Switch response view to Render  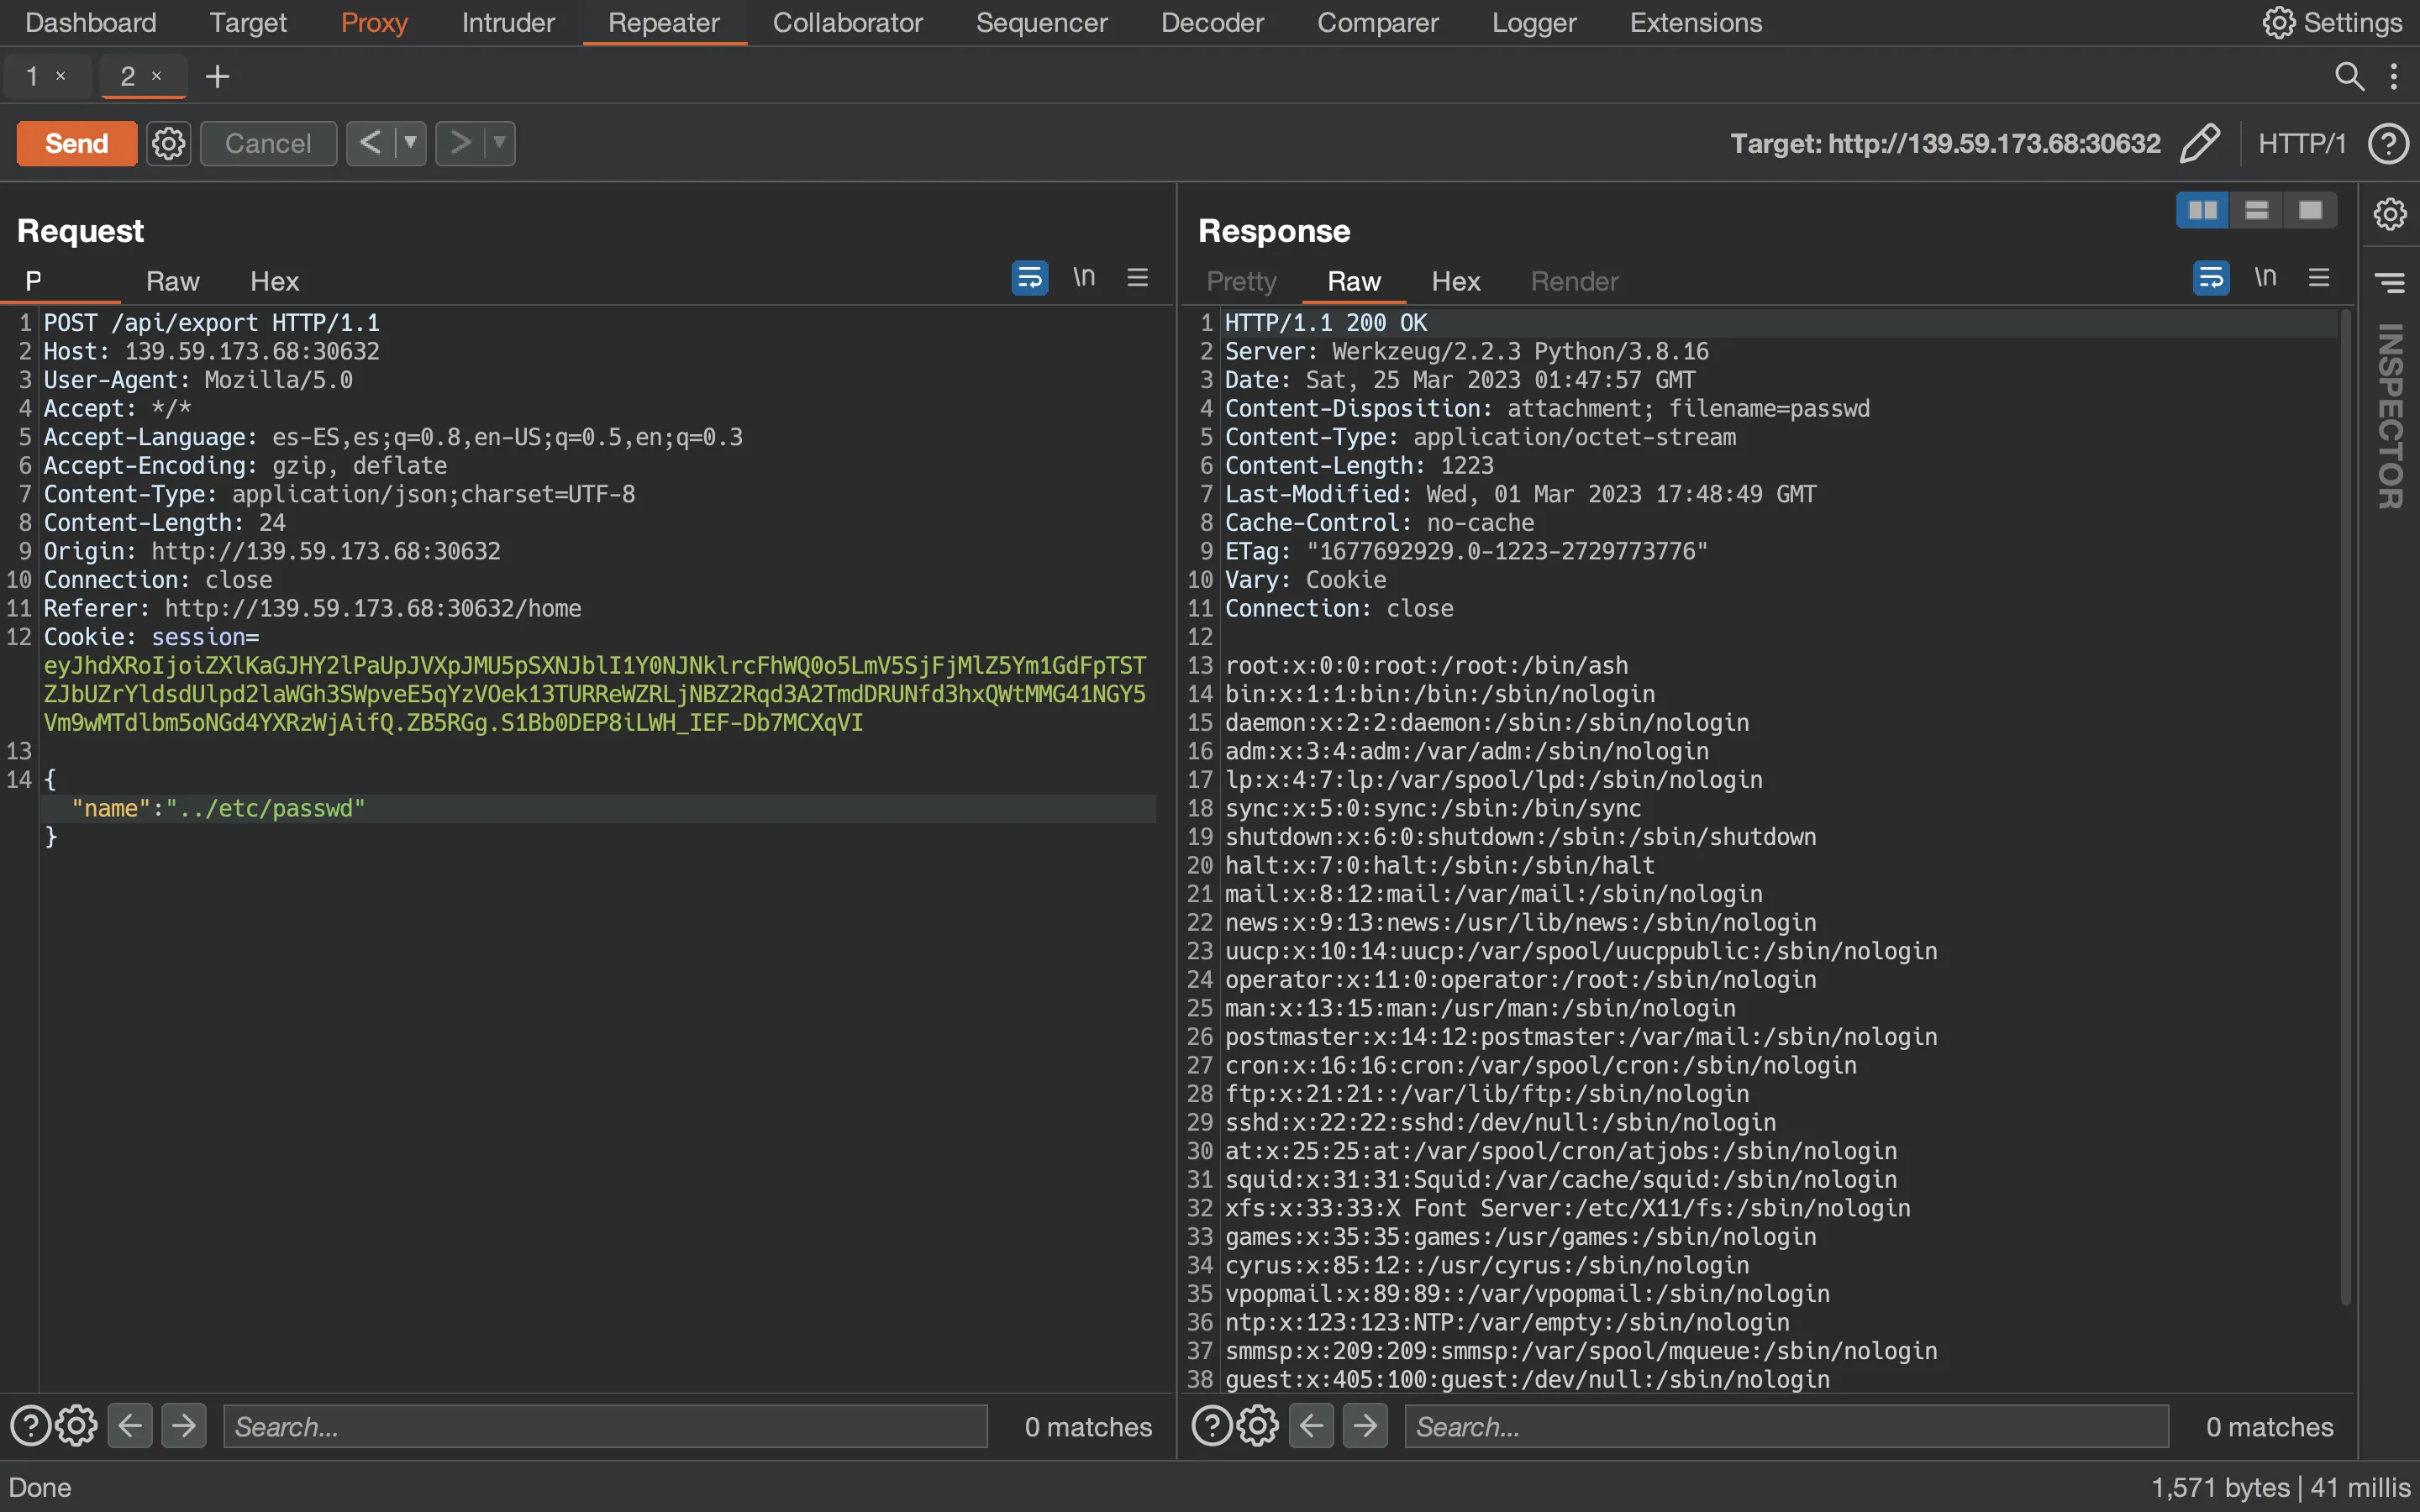pos(1574,281)
